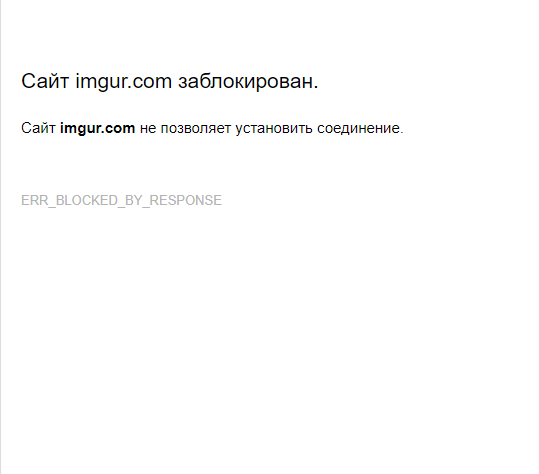Click the word "соединение" ending the description
This screenshot has height=474, width=539.
click(358, 129)
